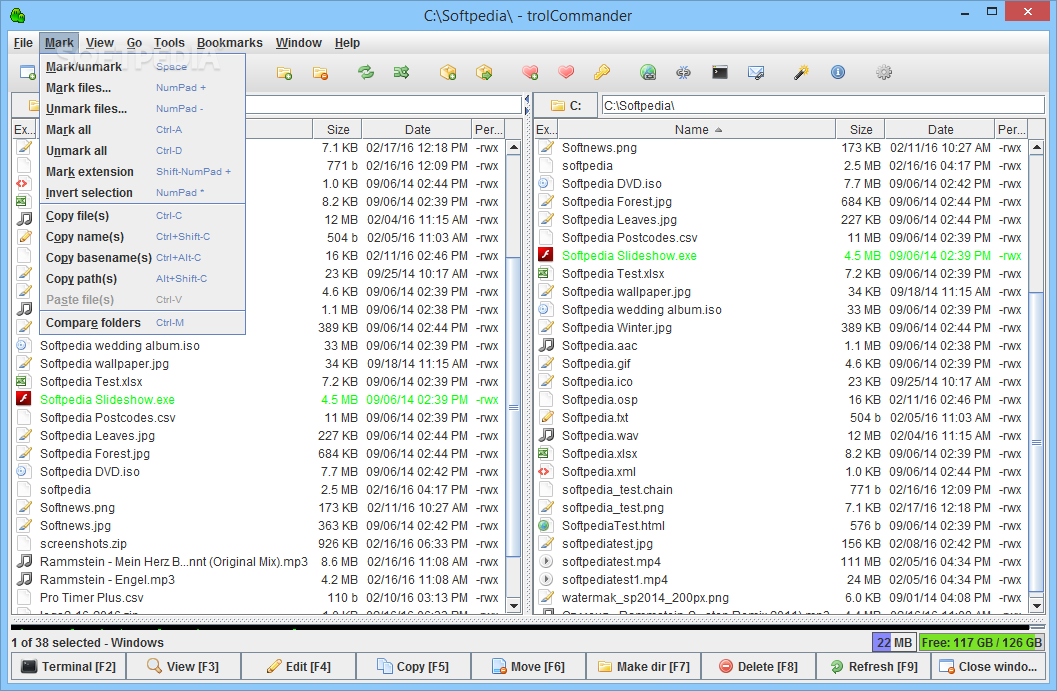Sort left panel by Date column
The width and height of the screenshot is (1057, 691).
click(417, 129)
